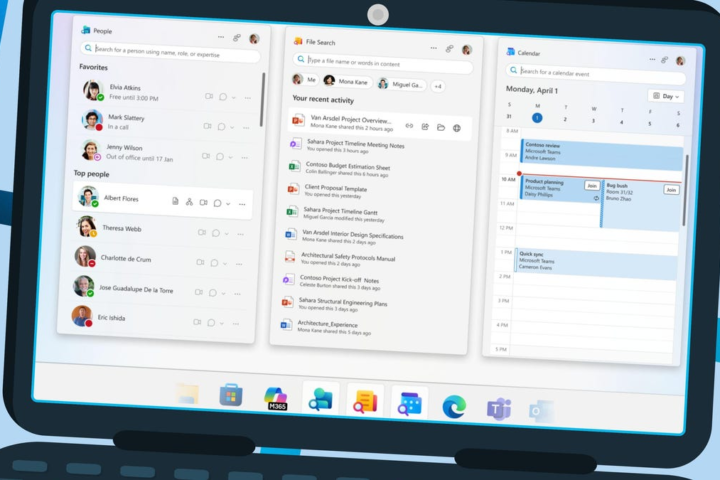Open account avatar in Calendar window
Image resolution: width=720 pixels, height=480 pixels.
tap(680, 61)
